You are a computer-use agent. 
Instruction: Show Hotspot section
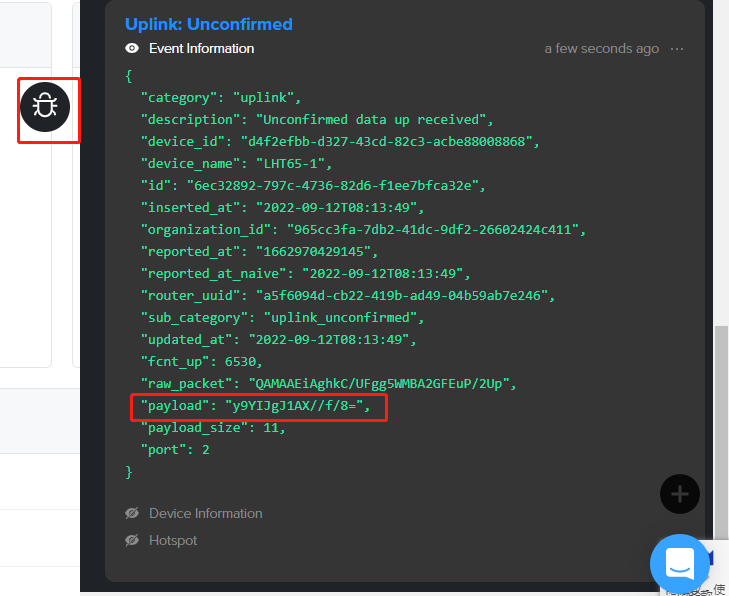tap(132, 540)
